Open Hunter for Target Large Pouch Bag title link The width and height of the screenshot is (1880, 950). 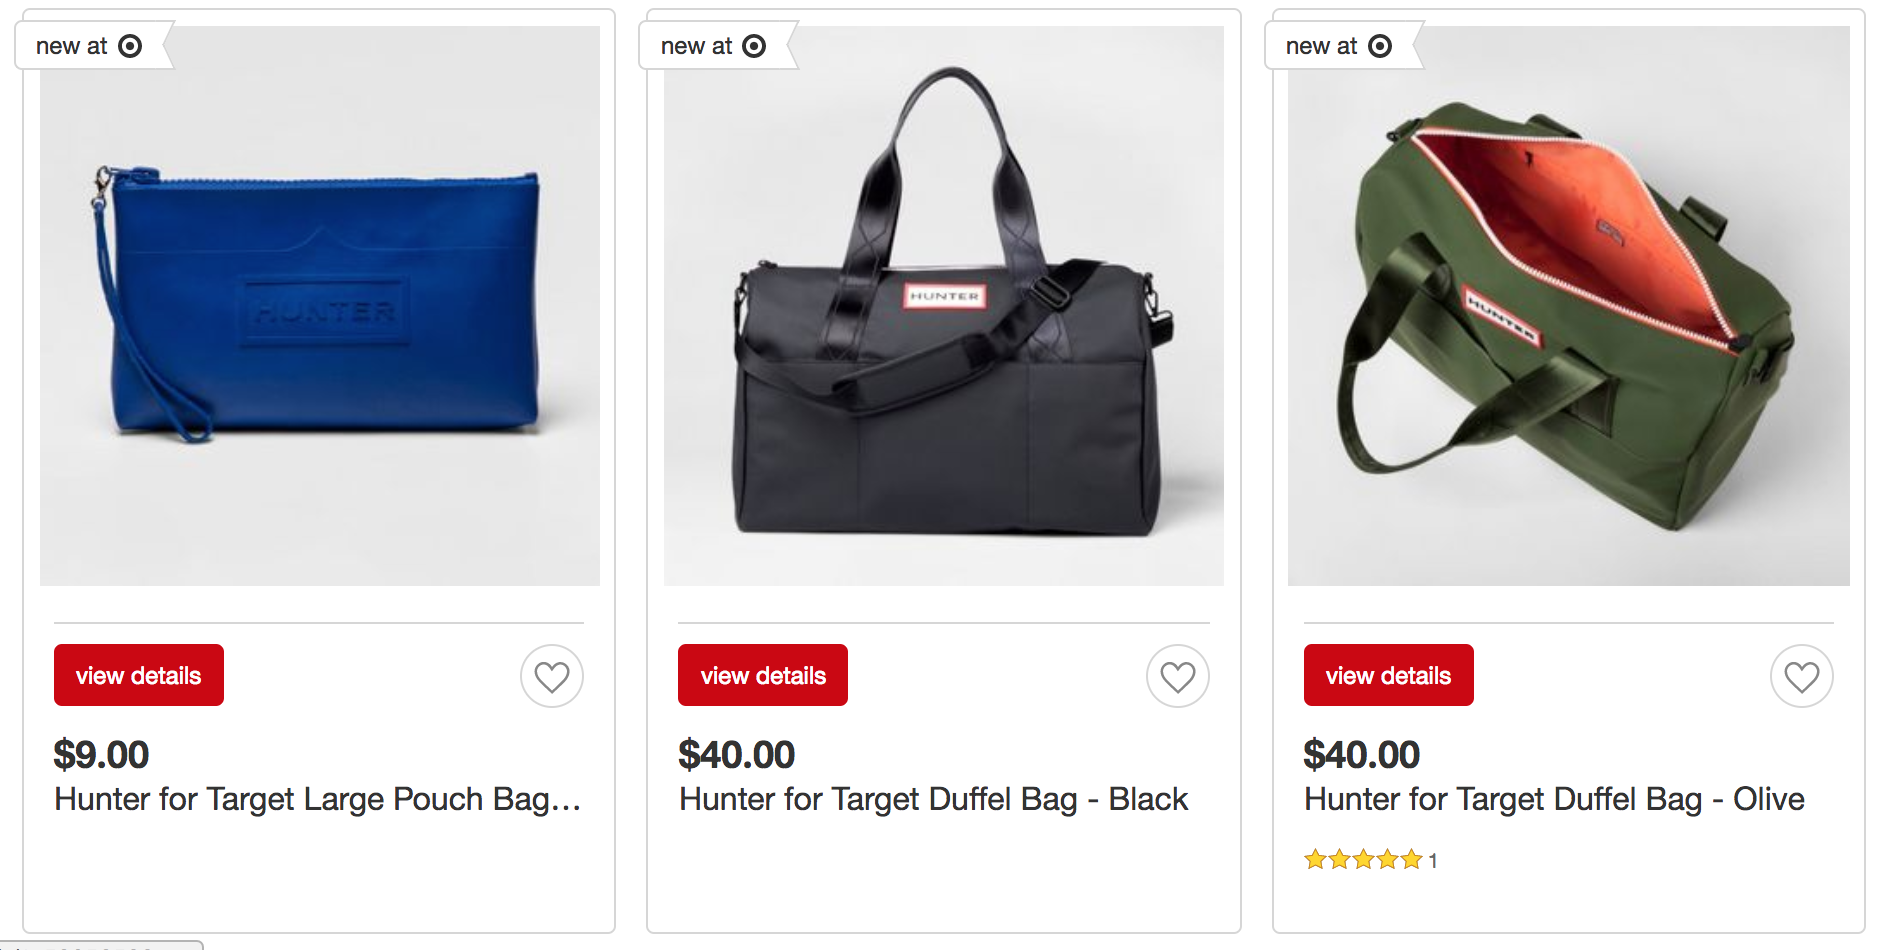(x=318, y=799)
